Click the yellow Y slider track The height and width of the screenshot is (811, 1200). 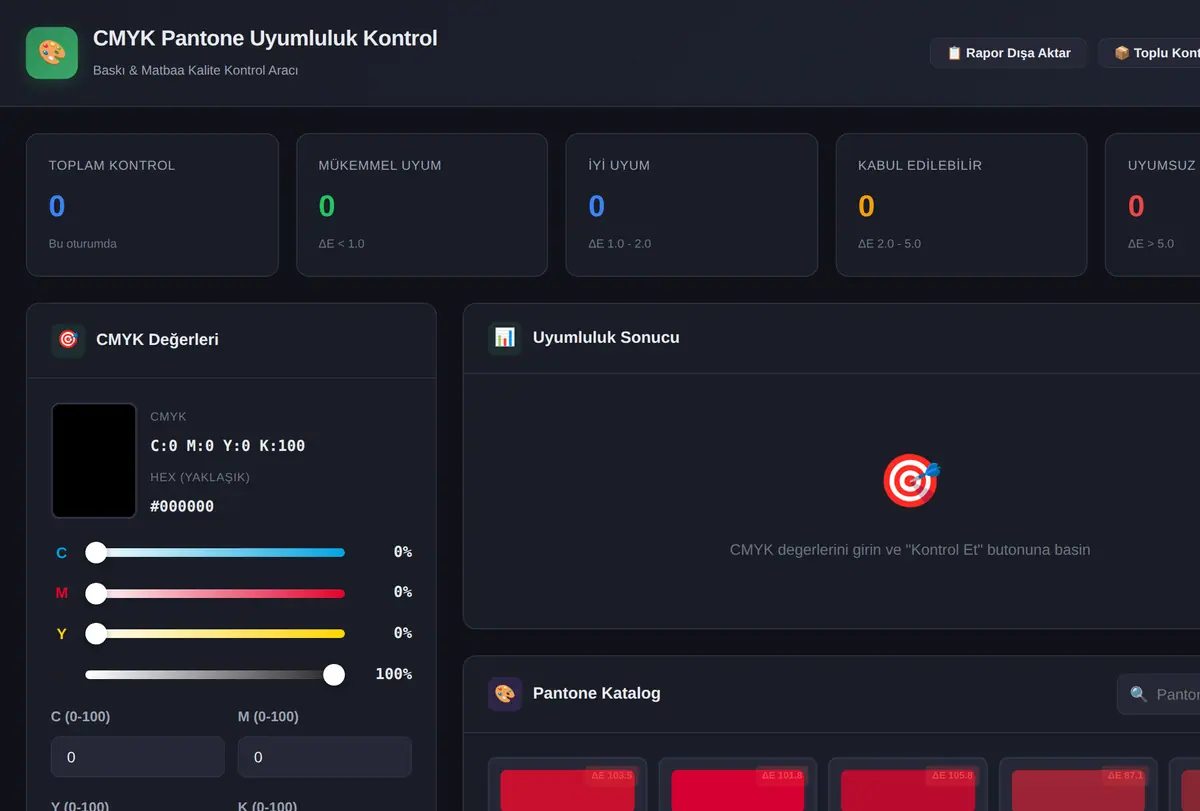[x=215, y=633]
